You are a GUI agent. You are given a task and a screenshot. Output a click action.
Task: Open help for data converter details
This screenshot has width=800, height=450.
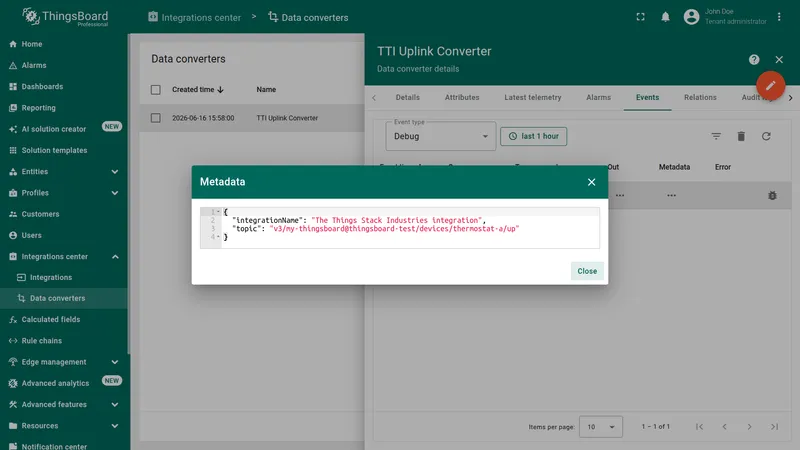[754, 60]
